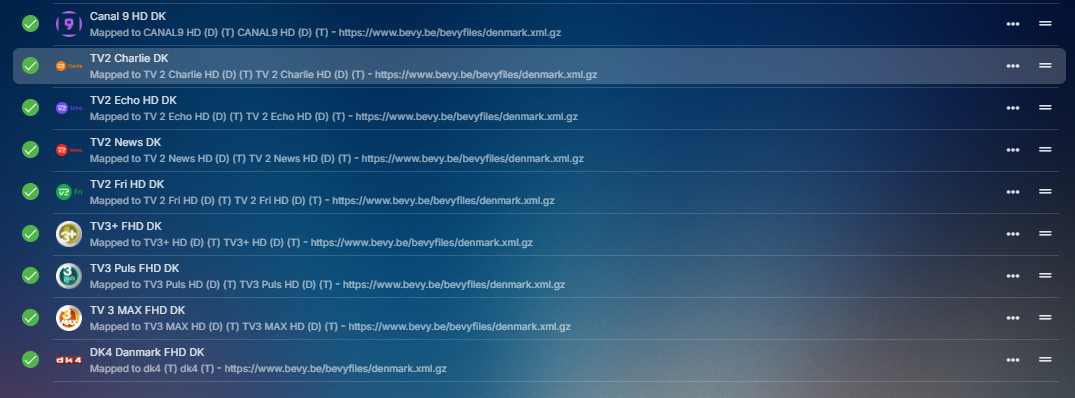The image size is (1075, 398).
Task: Select the 'TV2 News DK' channel title
Action: (x=125, y=142)
